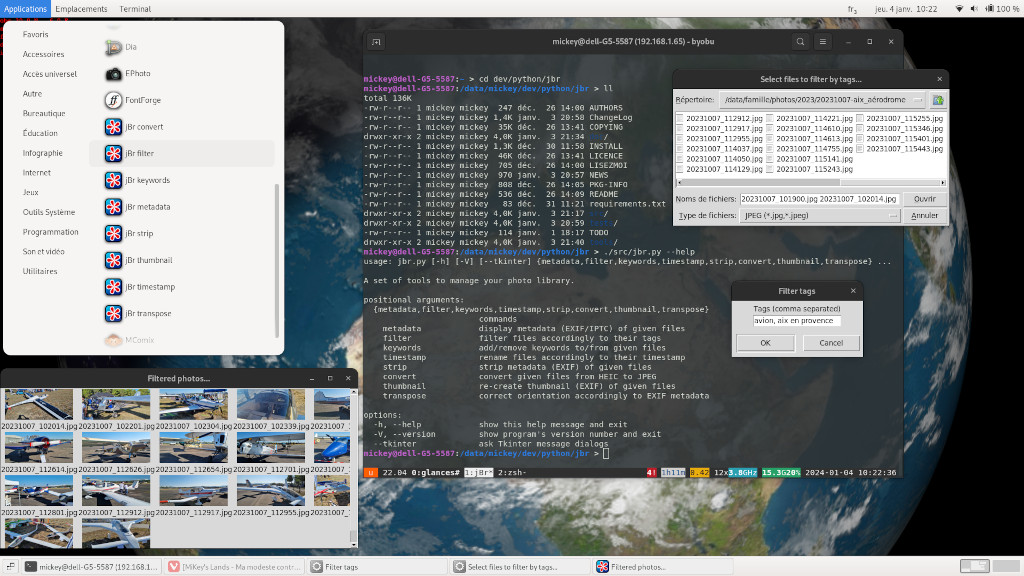Click right arrow of file list scrollbar
Viewport: 1024px width, 576px height.
click(x=942, y=183)
